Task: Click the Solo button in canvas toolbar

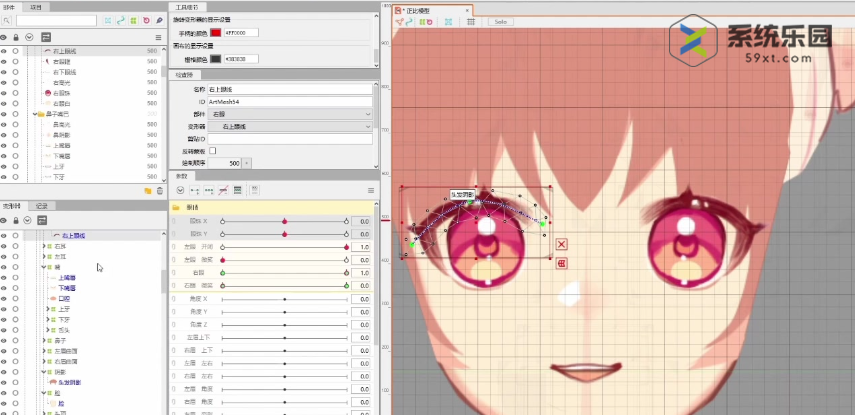Action: 501,21
